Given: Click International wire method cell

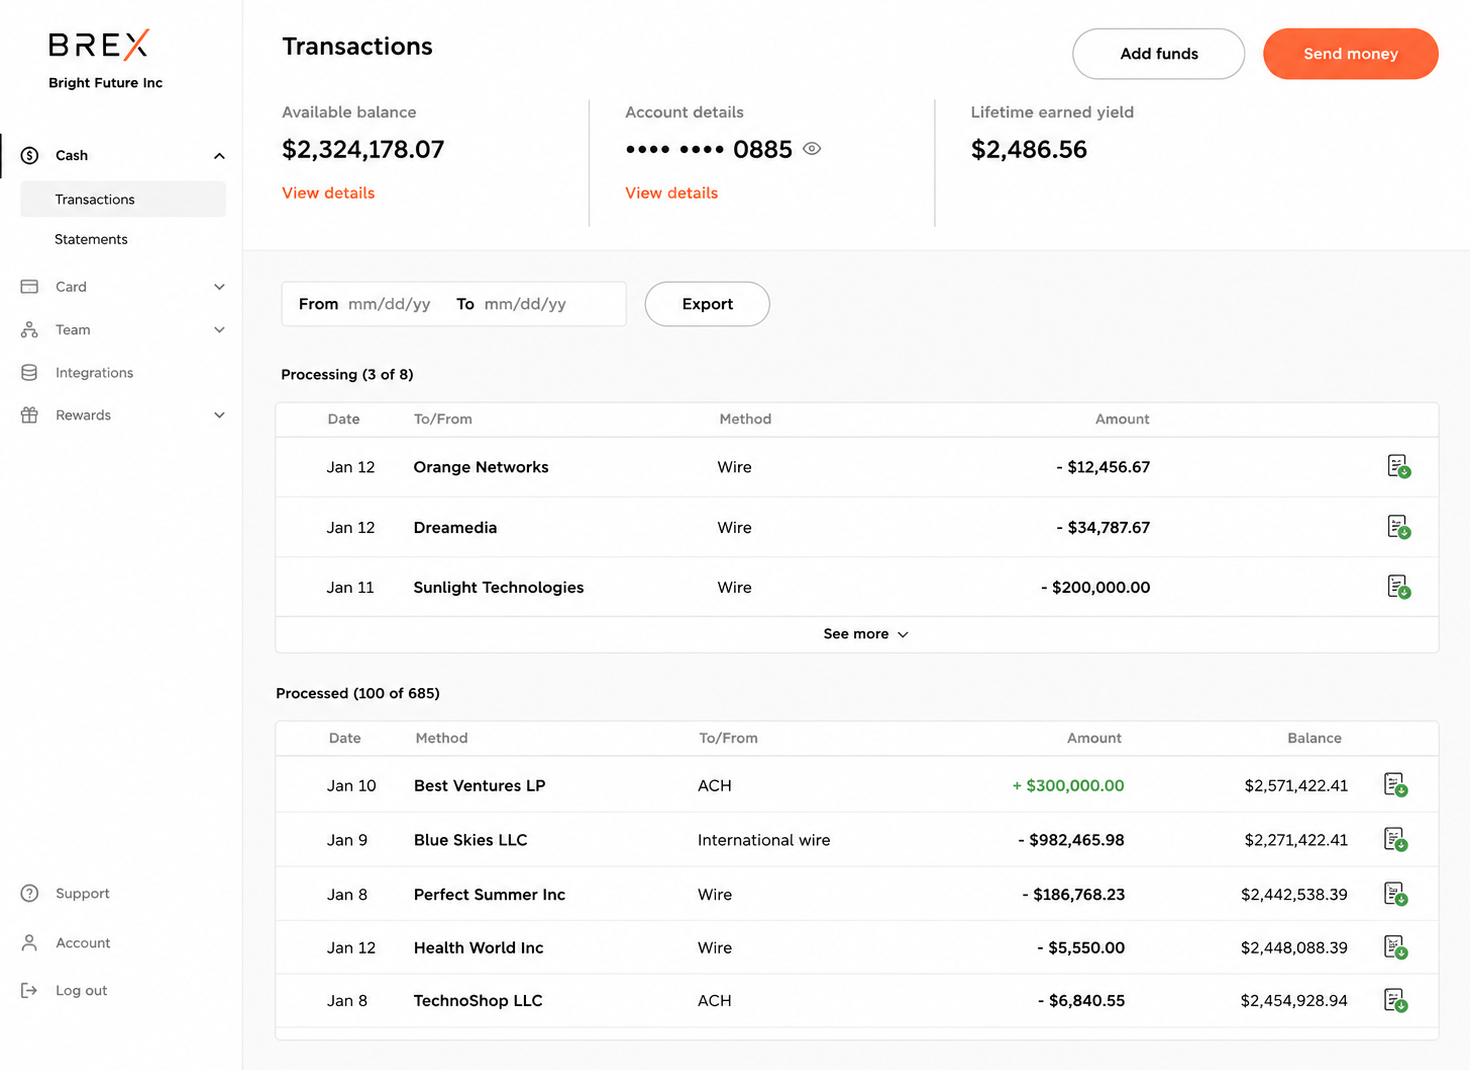Looking at the screenshot, I should pyautogui.click(x=764, y=840).
